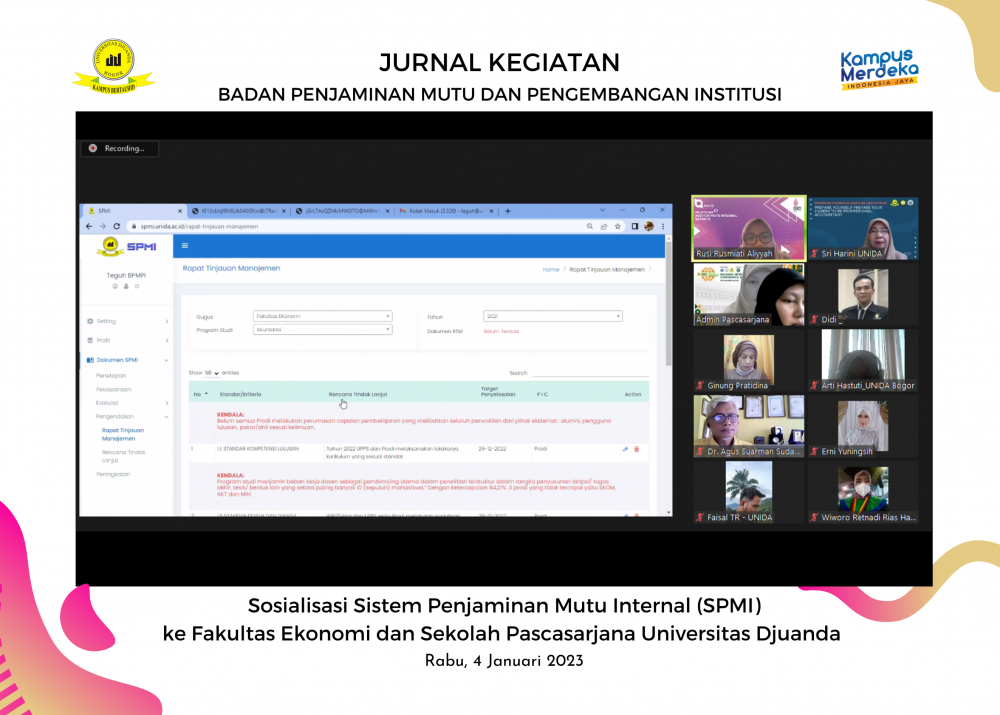Switch to the Kotak Masuk Gmail tab

[446, 211]
